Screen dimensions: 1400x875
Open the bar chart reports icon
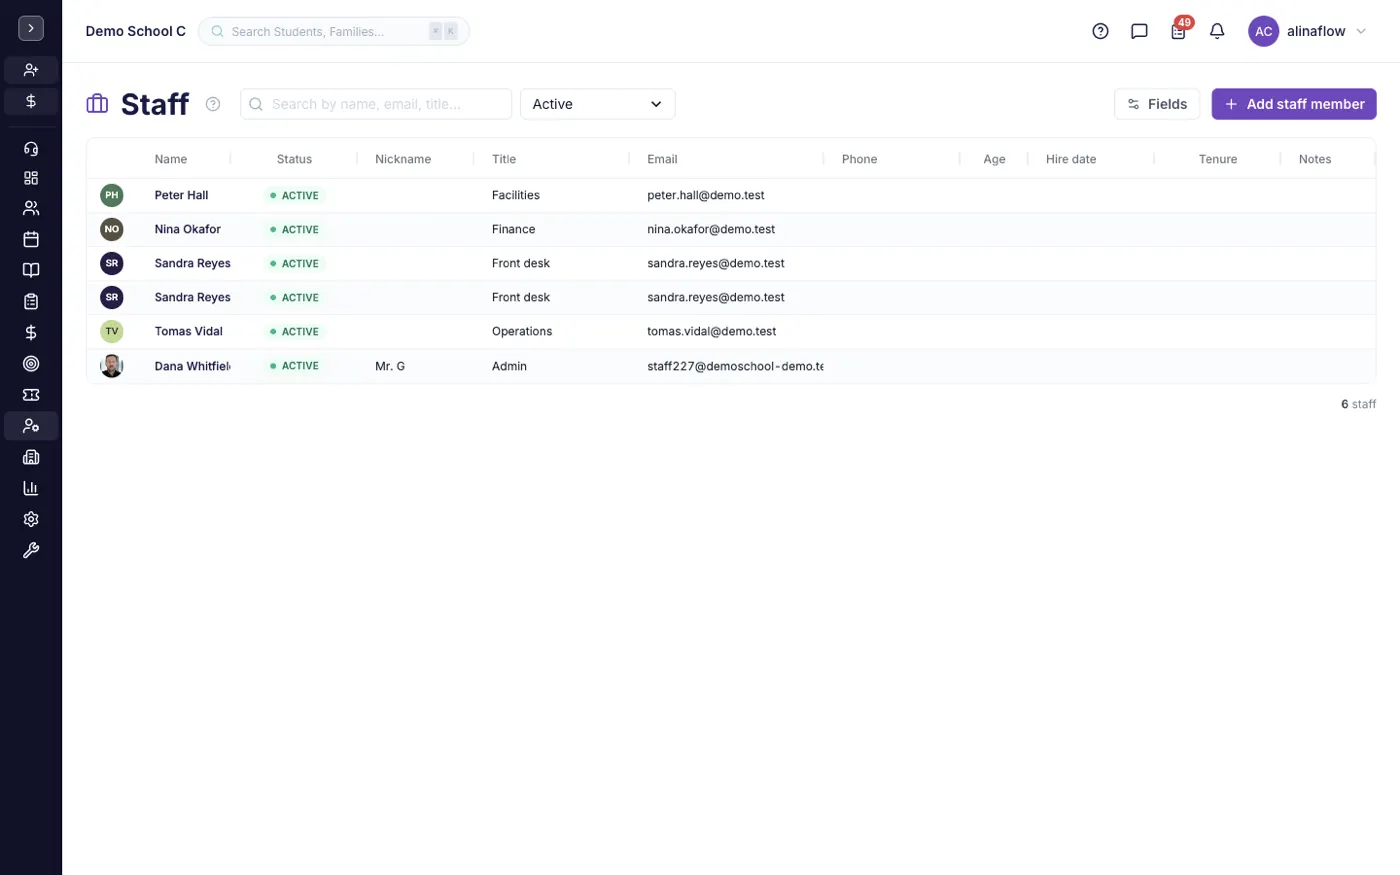click(x=31, y=488)
